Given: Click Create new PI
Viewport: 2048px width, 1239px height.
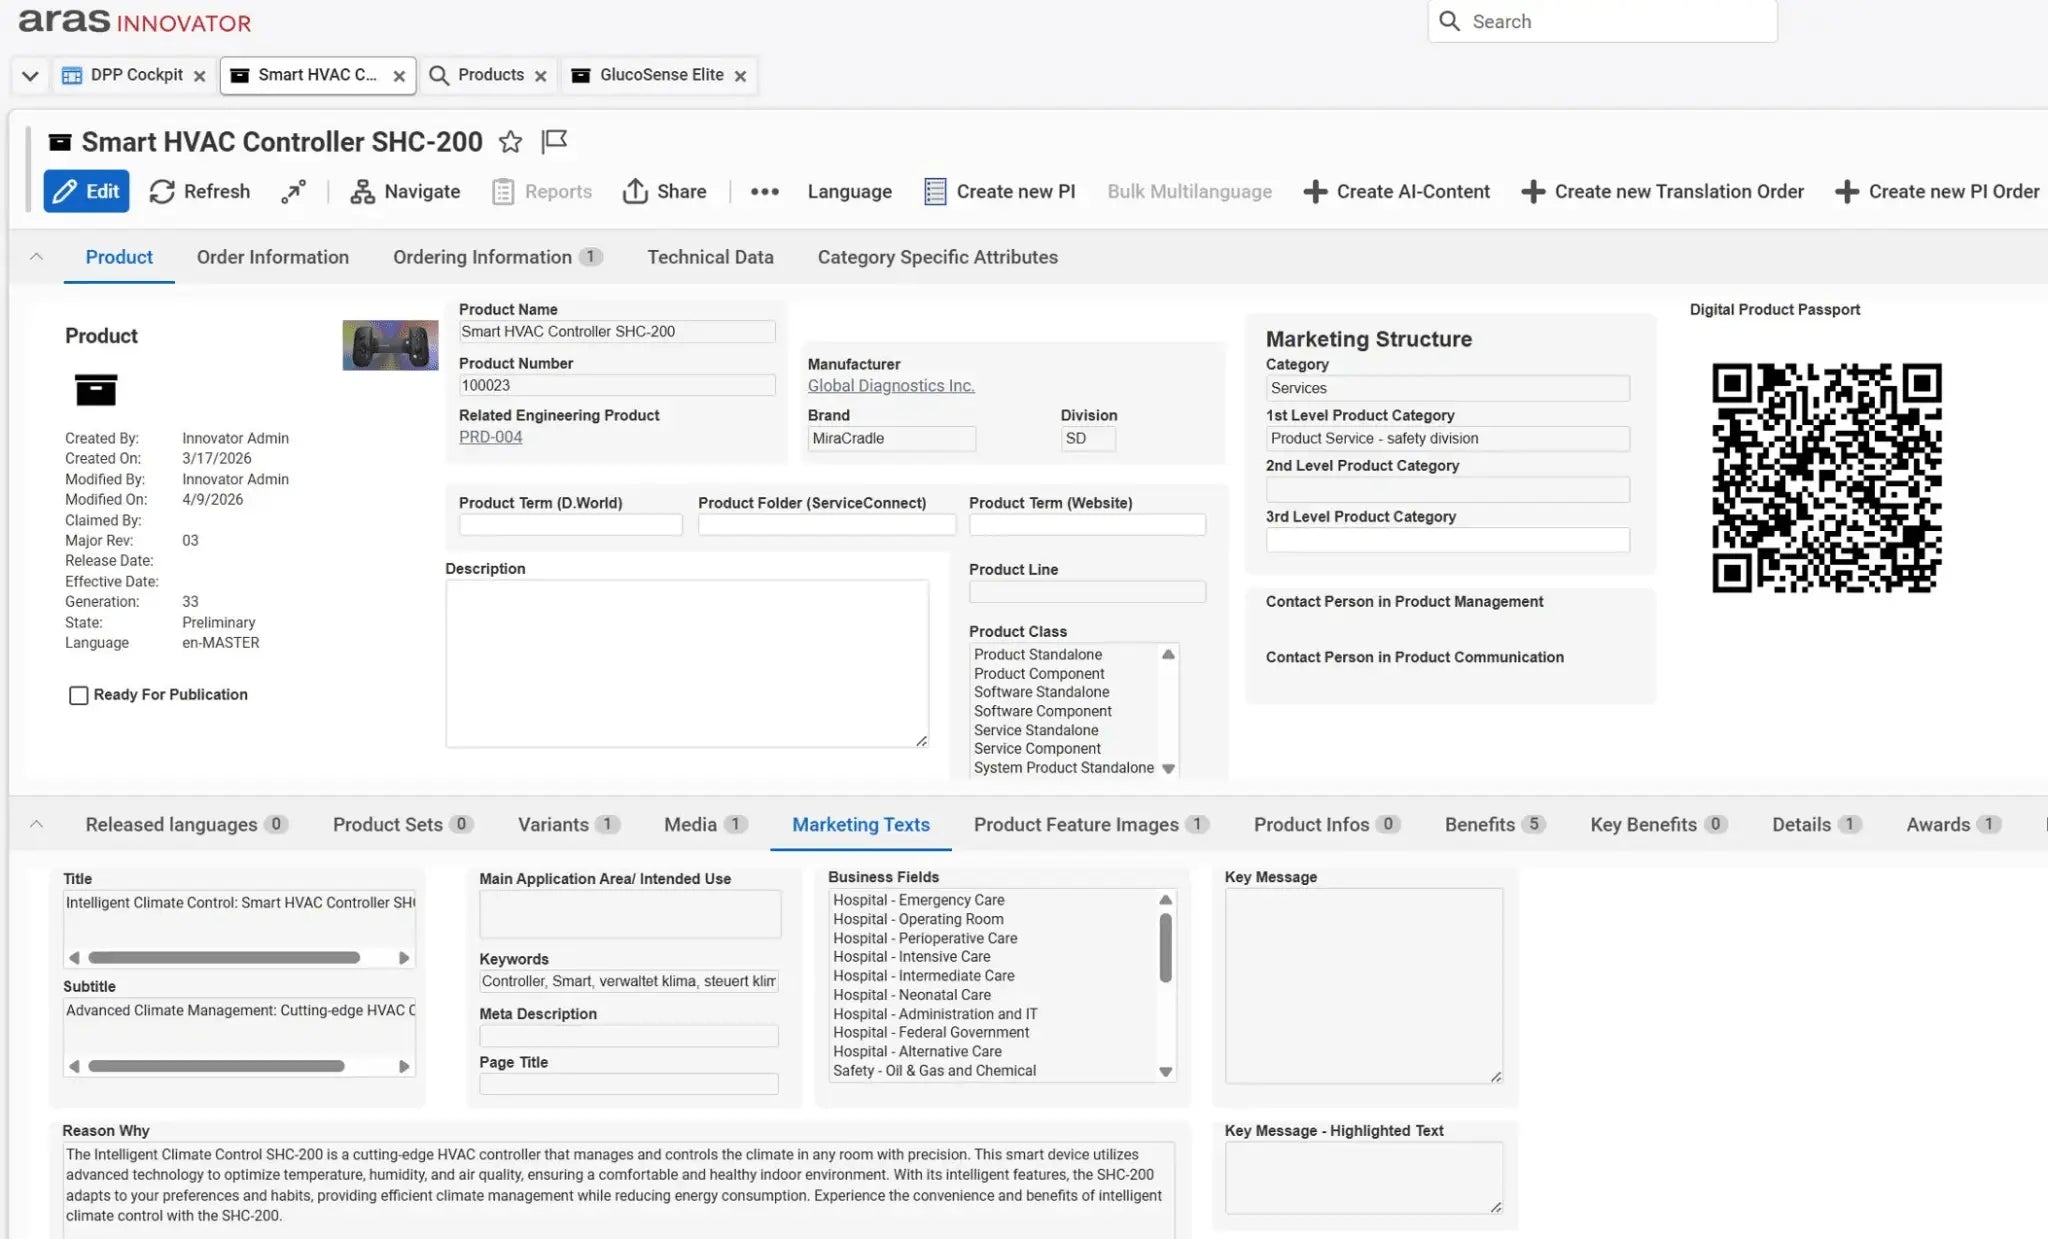Looking at the screenshot, I should pyautogui.click(x=1000, y=191).
